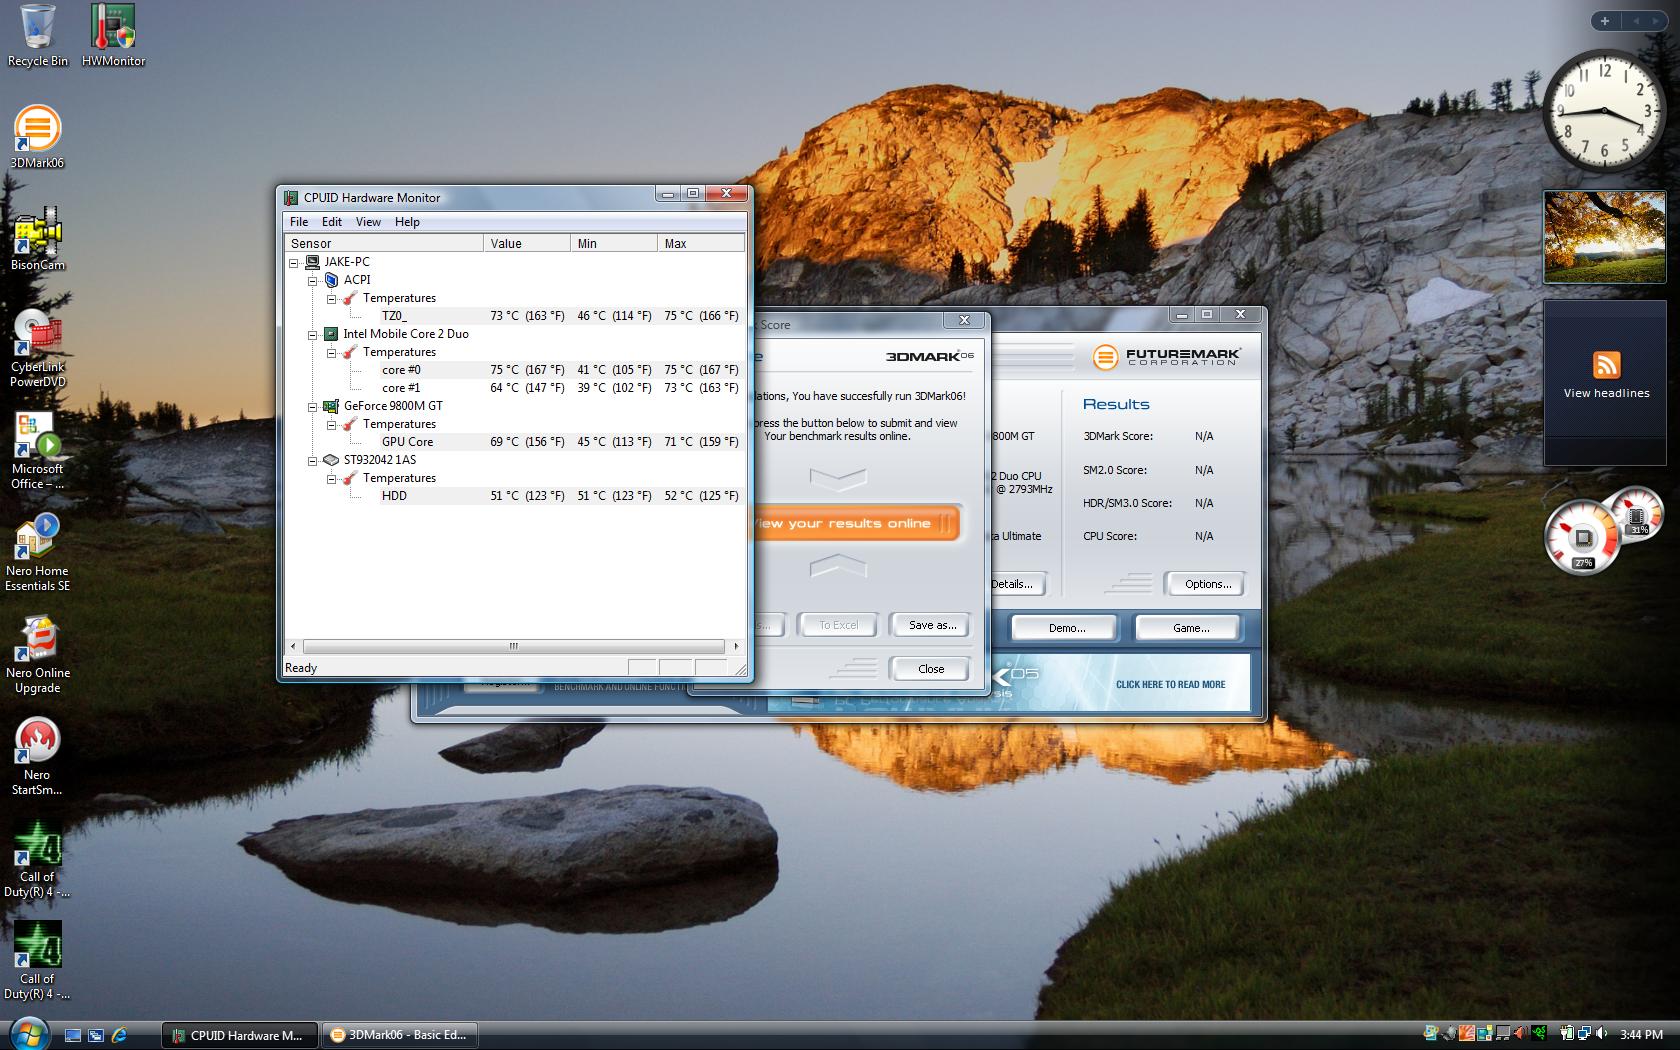Click the CPU meter gadget dial
The height and width of the screenshot is (1050, 1680).
tap(1582, 538)
